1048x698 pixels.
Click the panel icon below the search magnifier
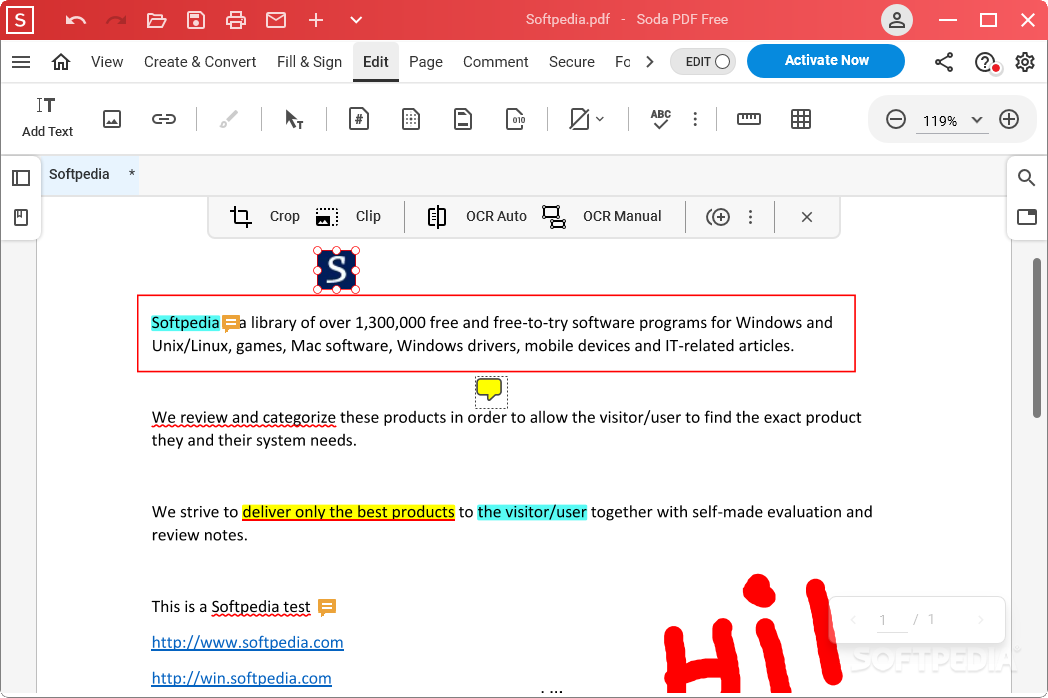pyautogui.click(x=1027, y=217)
